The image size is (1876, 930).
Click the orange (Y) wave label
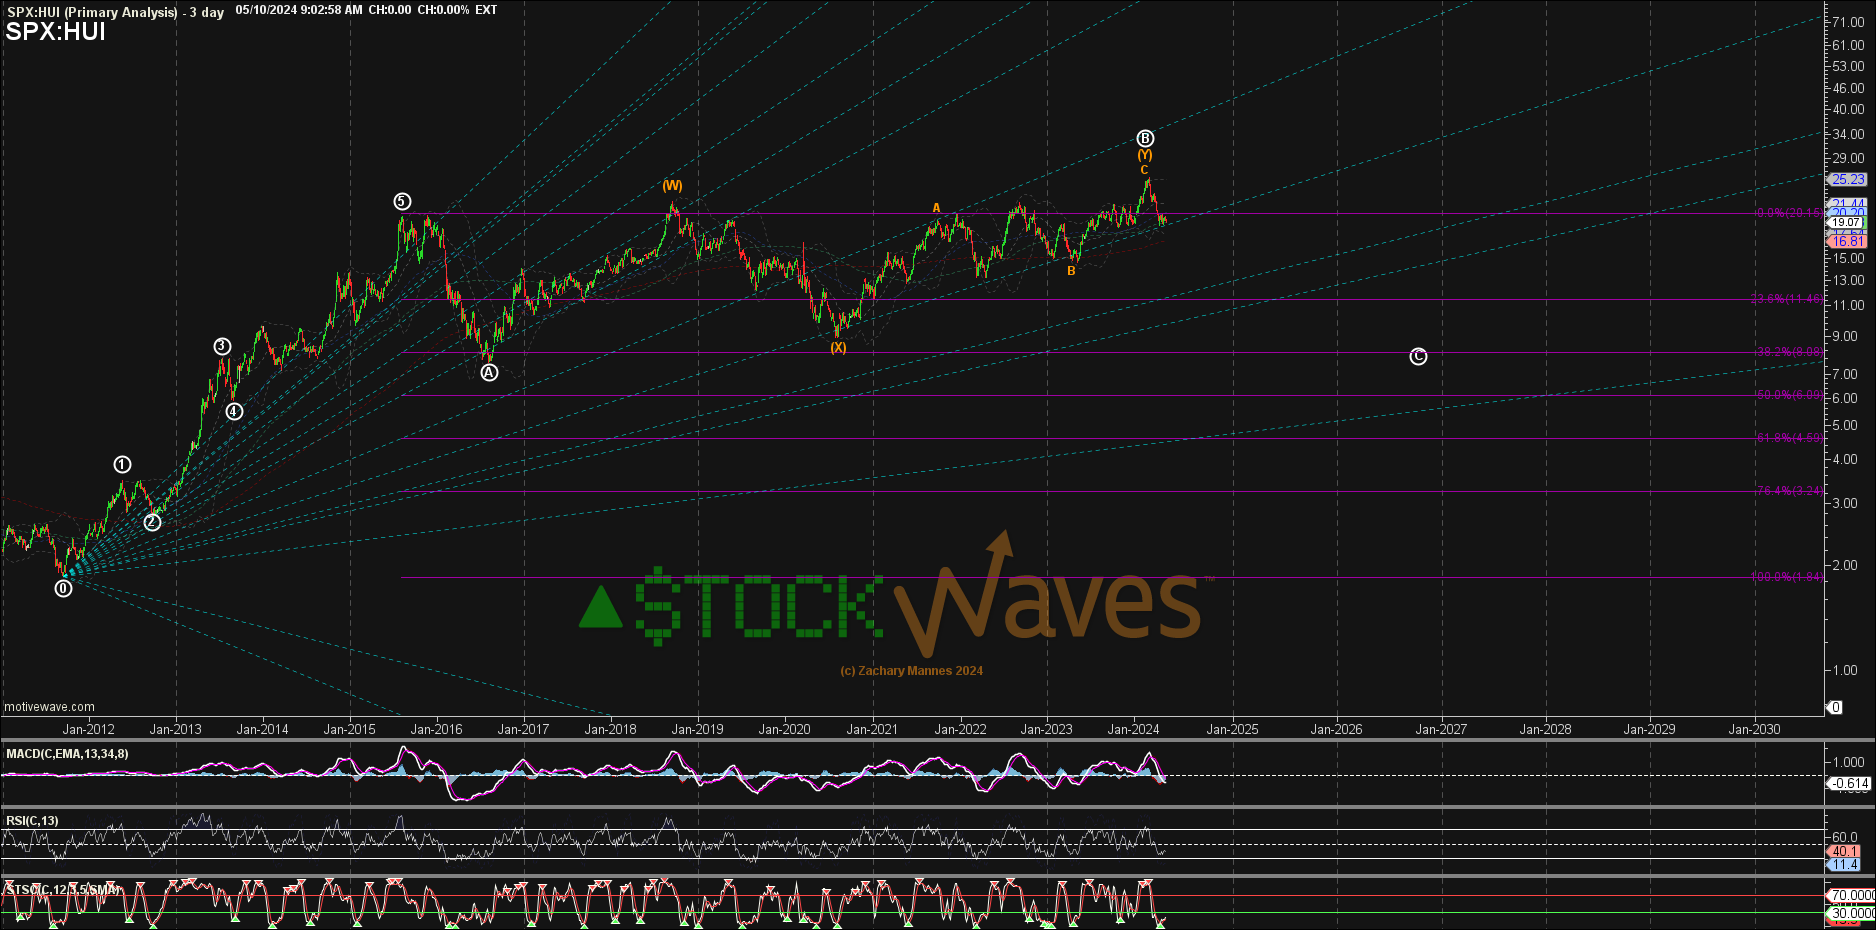[x=1145, y=155]
